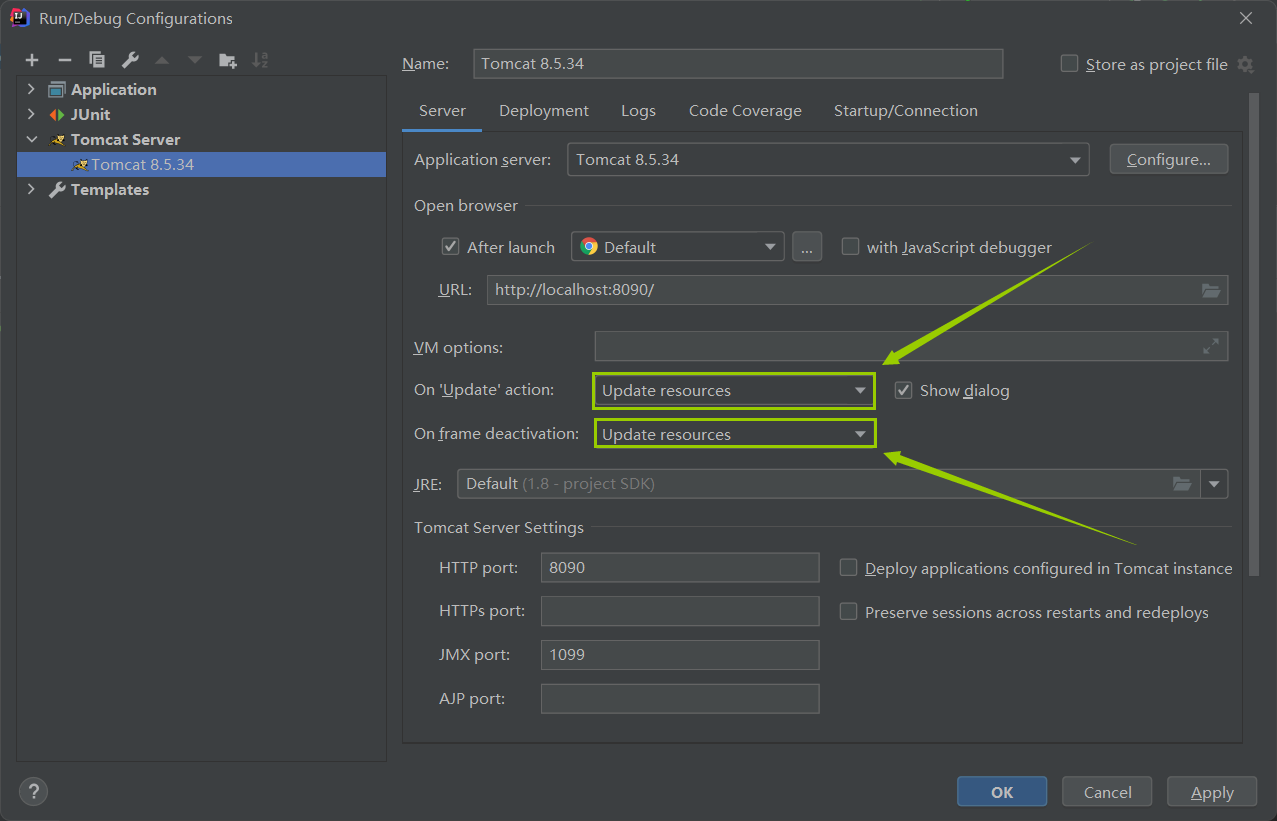Click the HTTP port field

[680, 567]
